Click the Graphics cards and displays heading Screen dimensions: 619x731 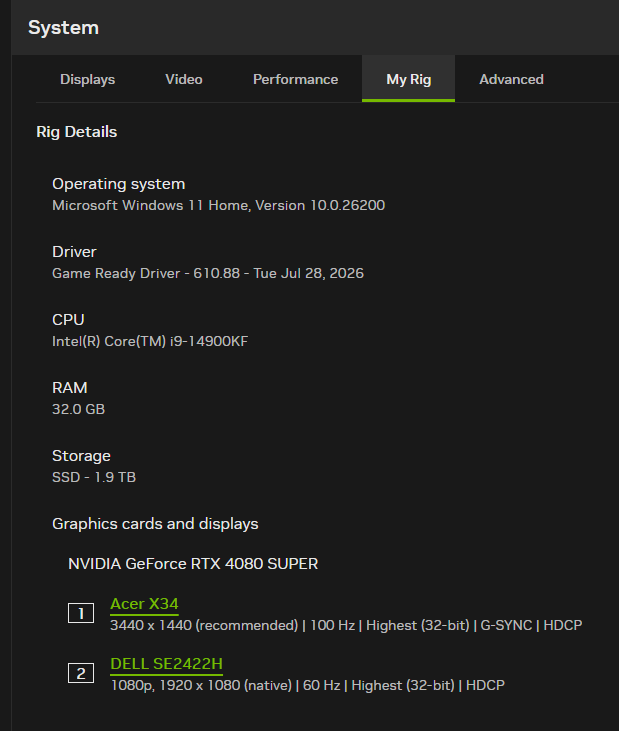155,524
